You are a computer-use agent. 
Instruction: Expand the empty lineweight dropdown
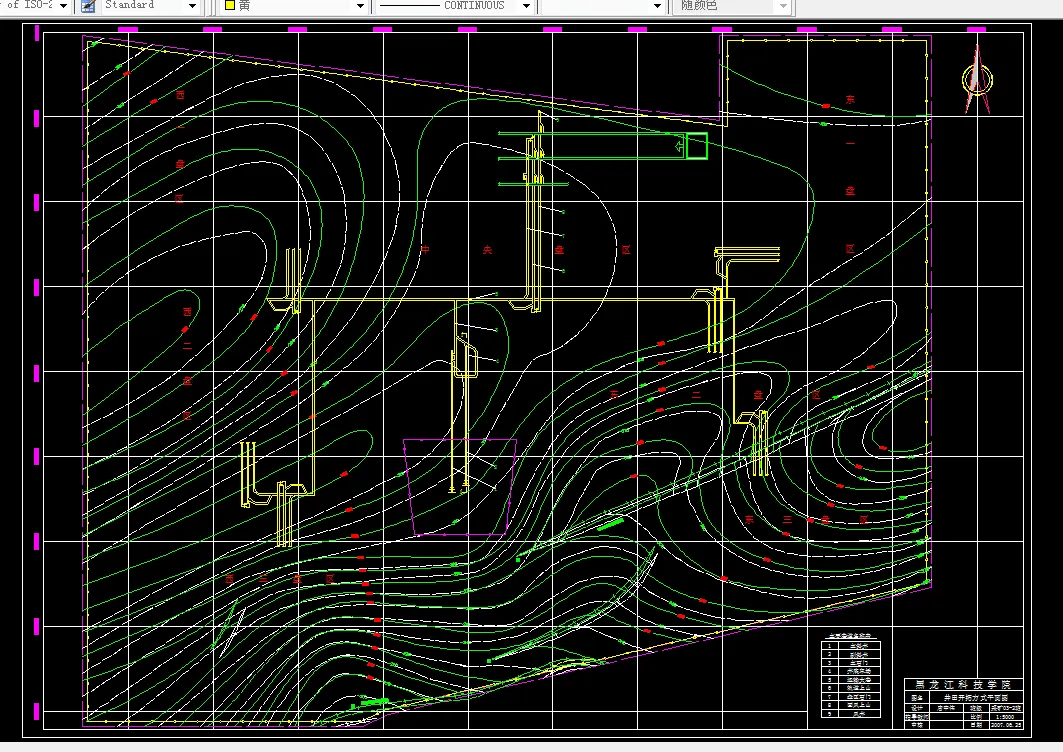point(657,6)
